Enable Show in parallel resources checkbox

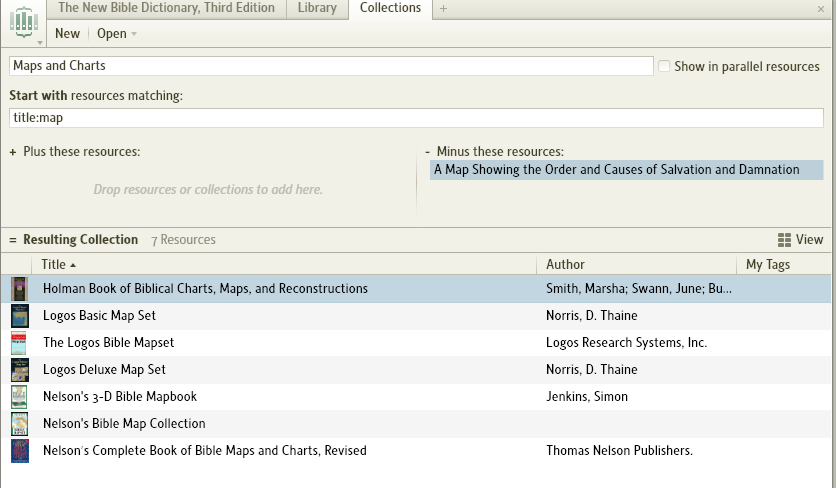664,66
